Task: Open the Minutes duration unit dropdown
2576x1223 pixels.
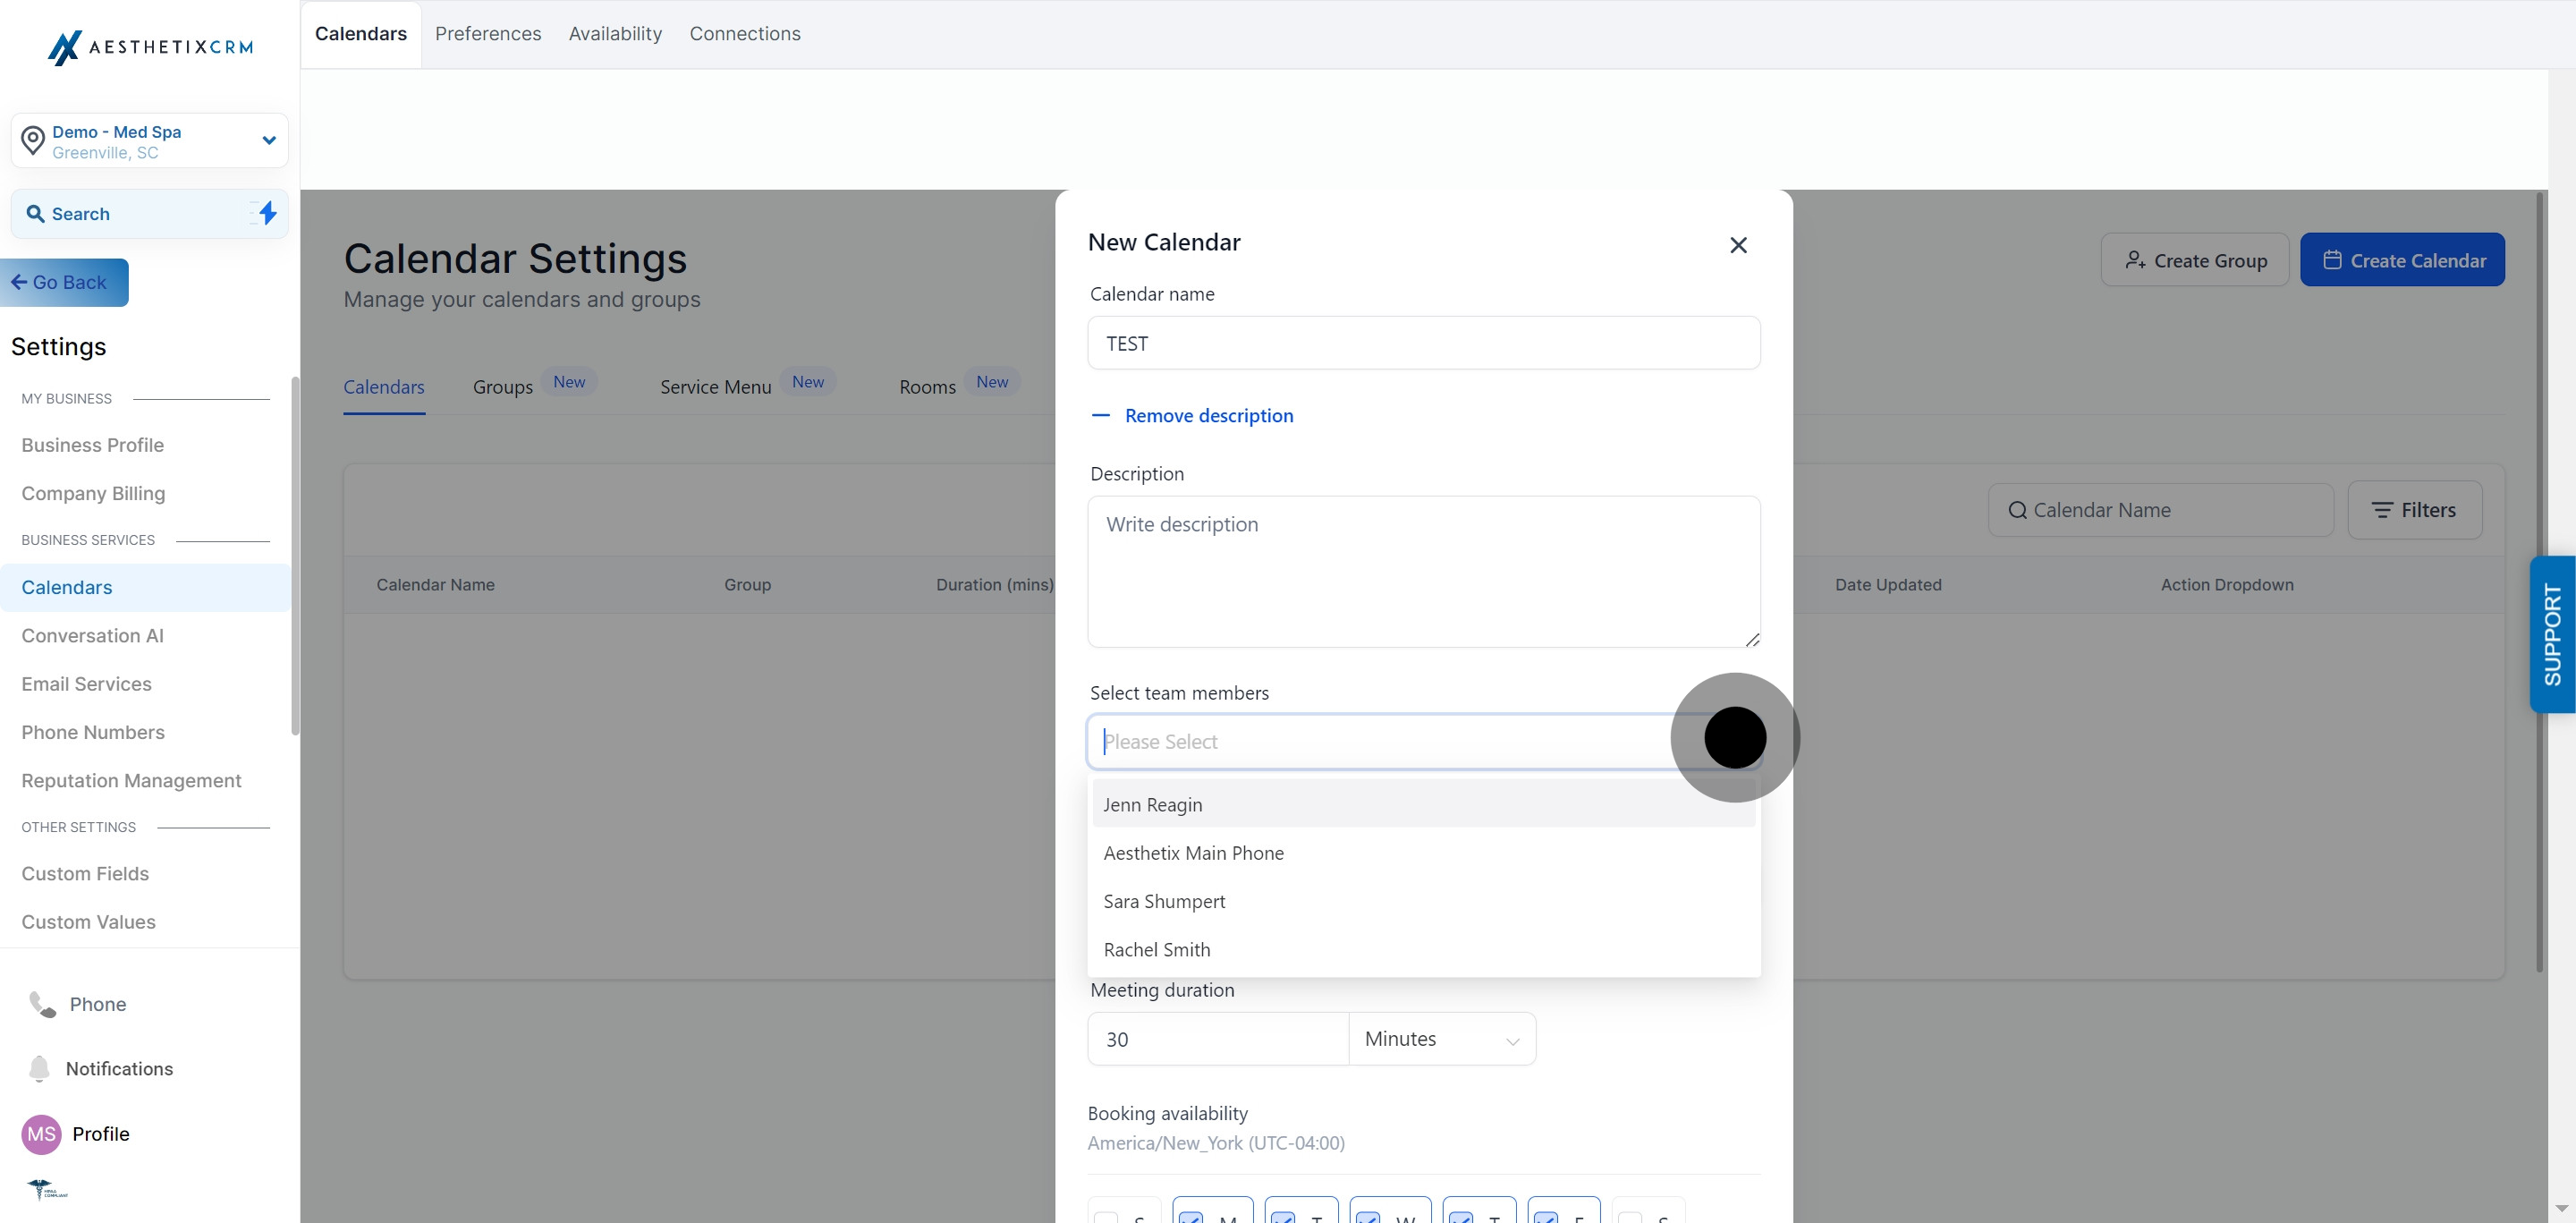Action: 1442,1039
